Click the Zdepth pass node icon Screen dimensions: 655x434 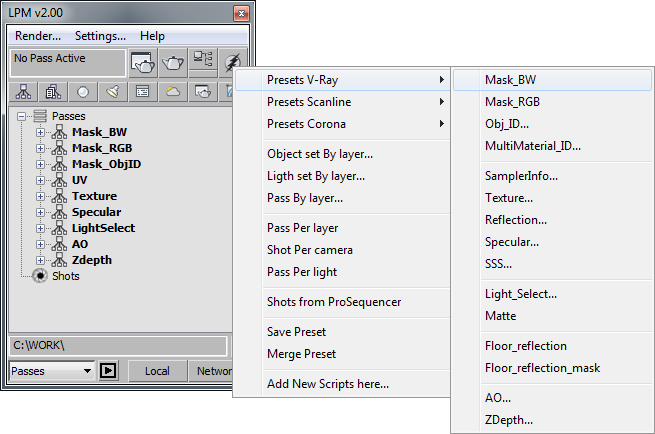(59, 260)
